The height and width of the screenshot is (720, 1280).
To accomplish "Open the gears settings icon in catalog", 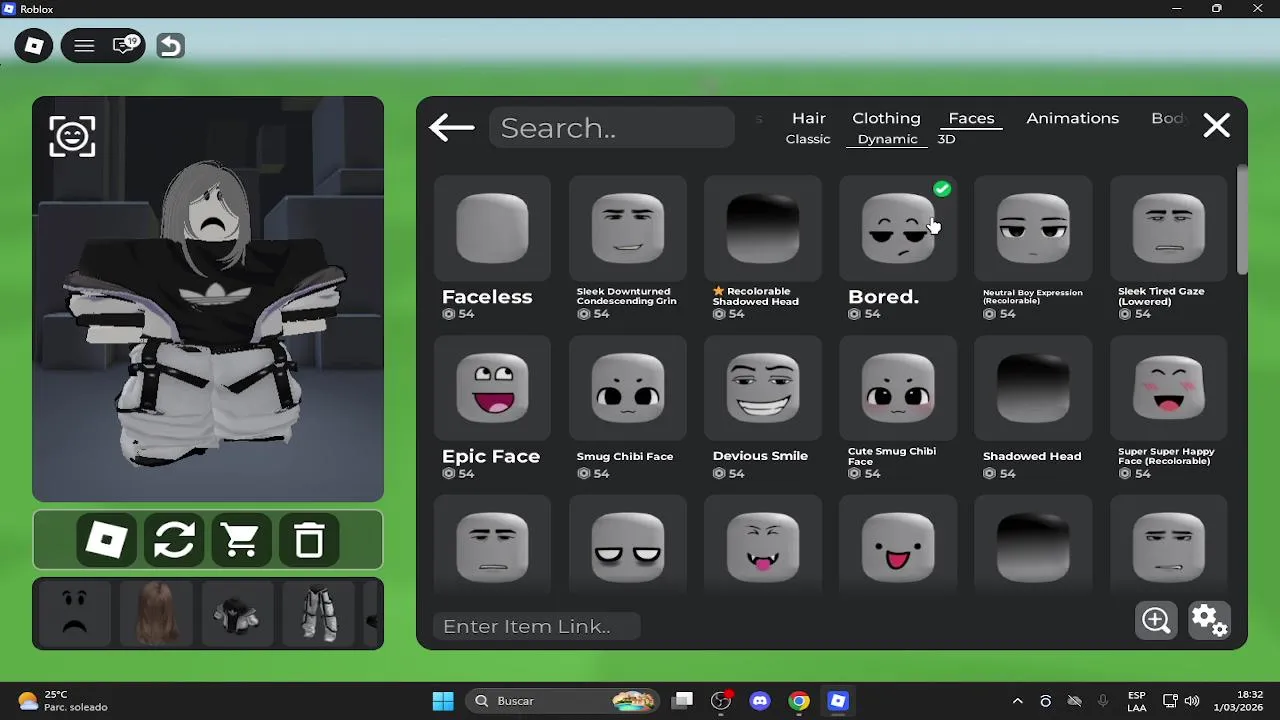I will click(x=1209, y=620).
